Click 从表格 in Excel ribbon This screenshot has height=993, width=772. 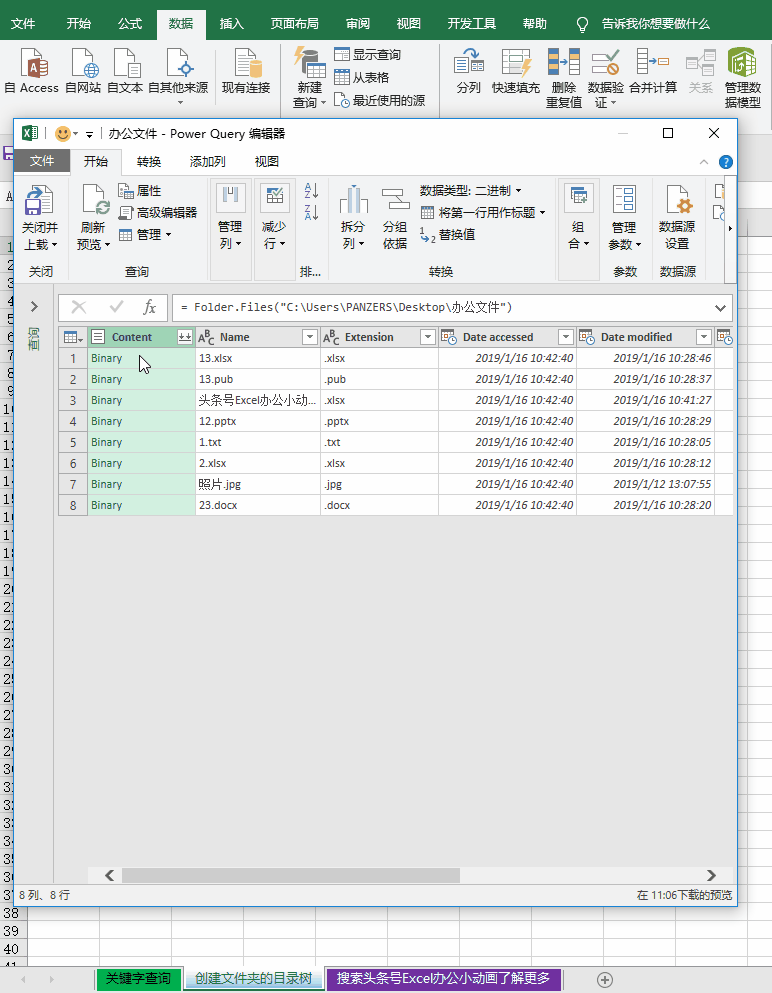362,78
